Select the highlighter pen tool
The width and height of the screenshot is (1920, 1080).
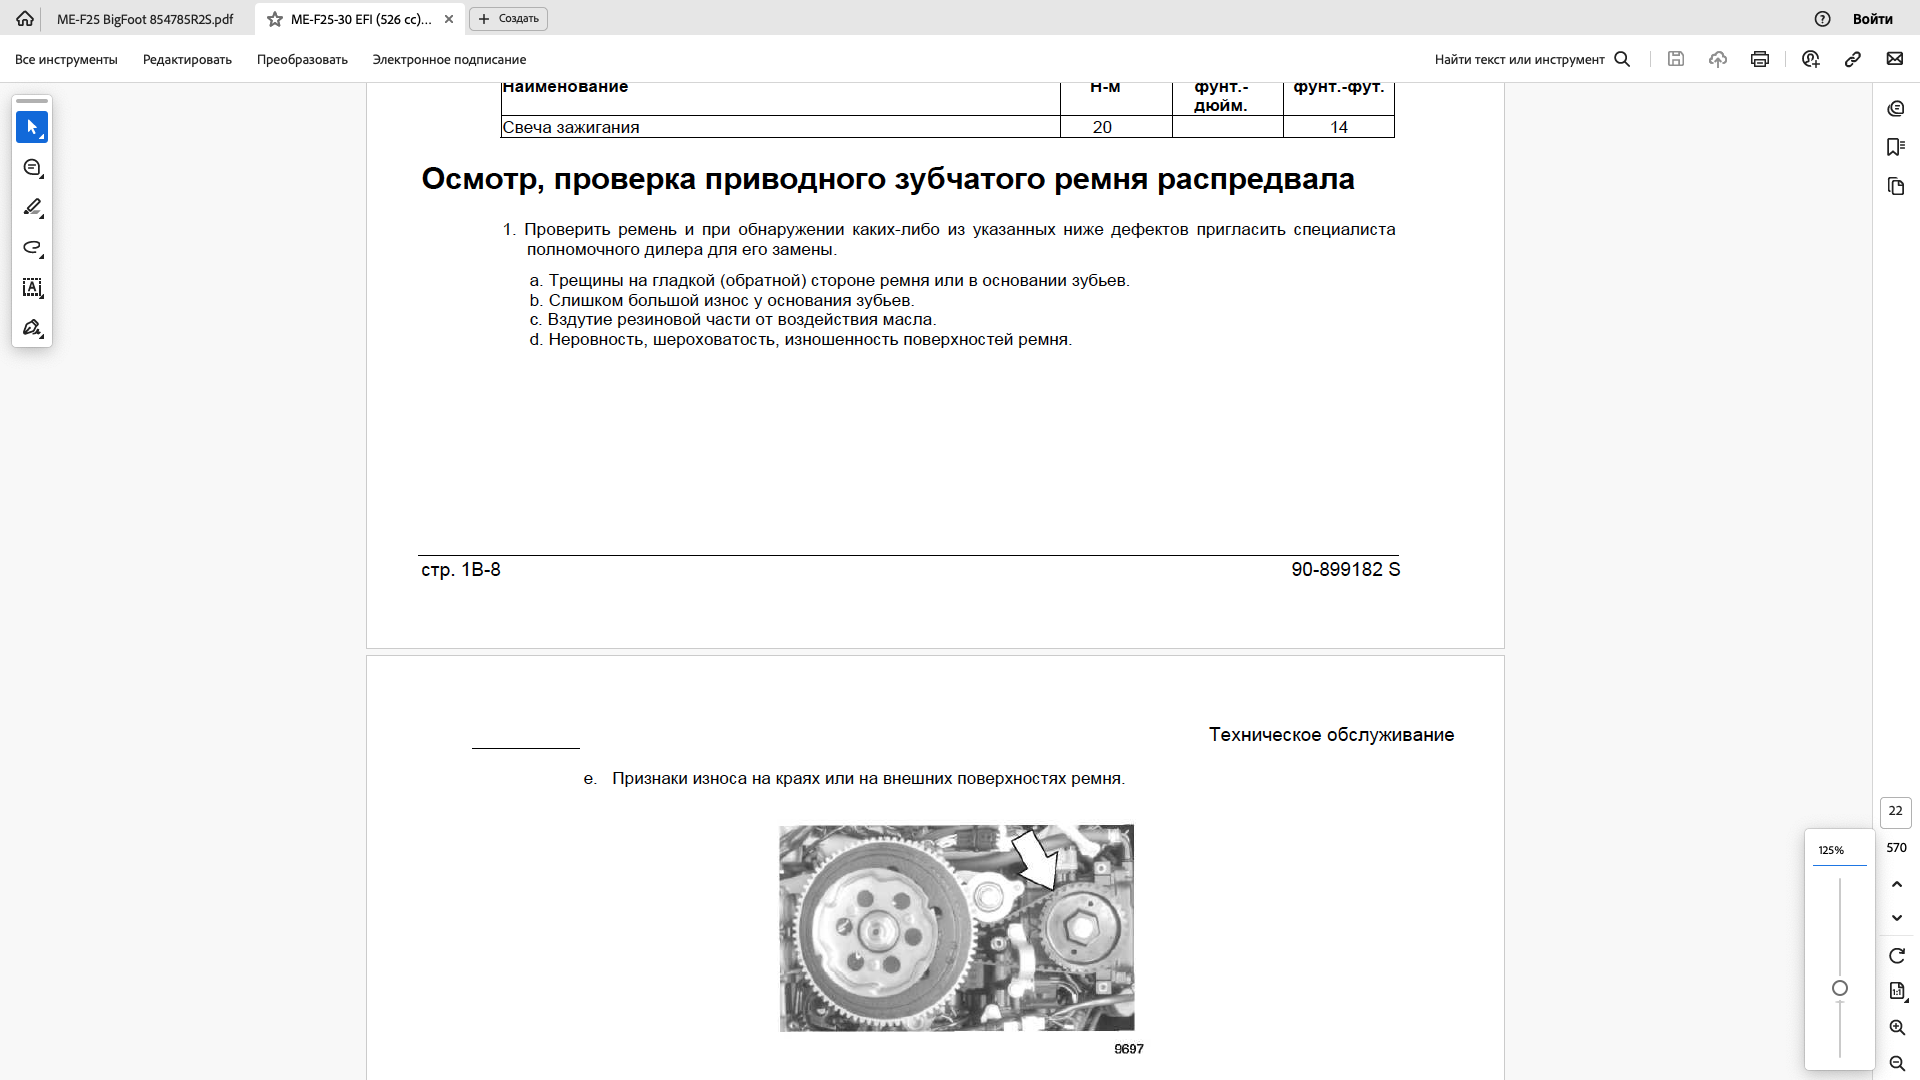[x=32, y=208]
